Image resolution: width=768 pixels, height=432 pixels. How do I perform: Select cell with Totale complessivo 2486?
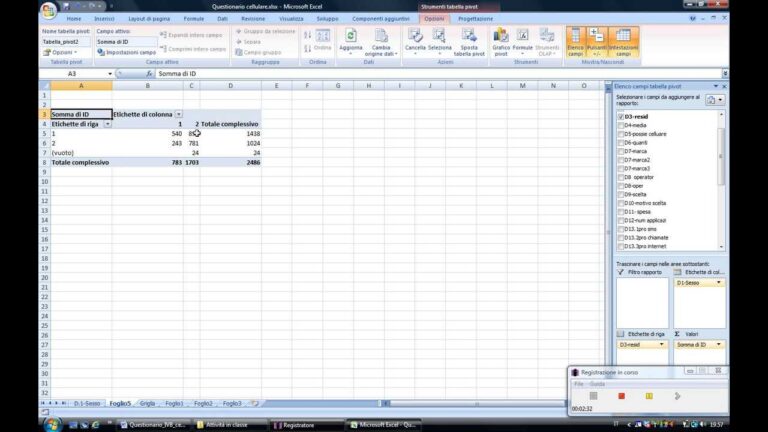point(230,162)
